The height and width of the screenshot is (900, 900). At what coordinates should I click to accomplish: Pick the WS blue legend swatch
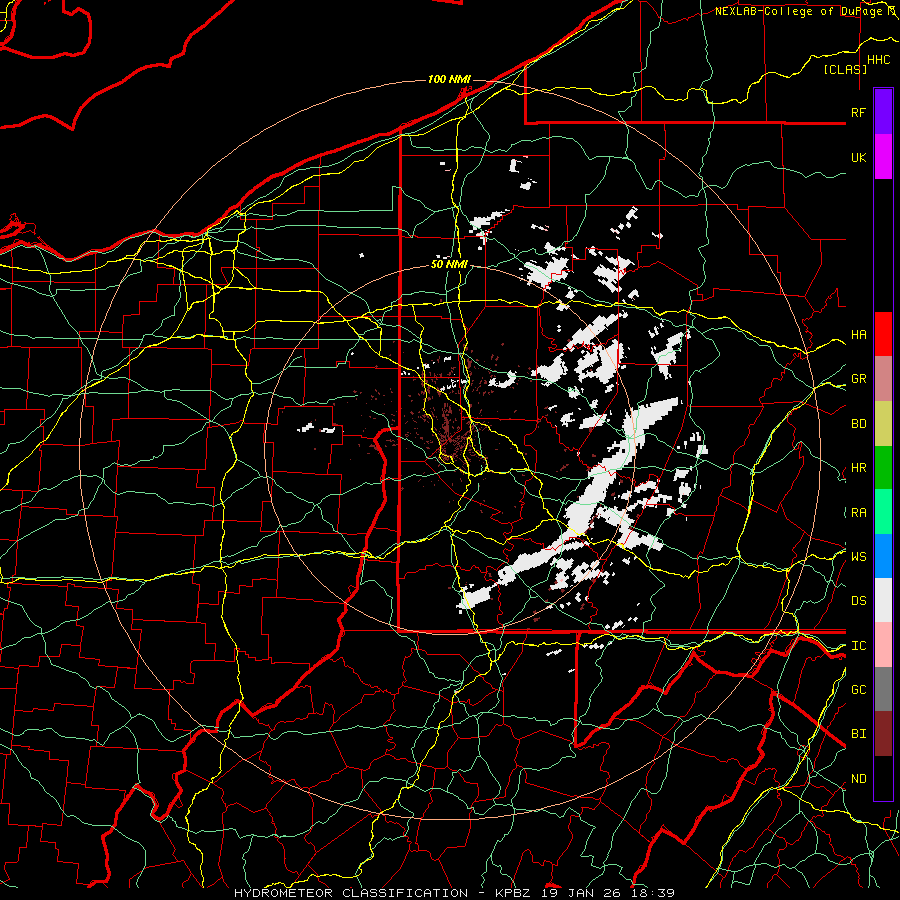pos(883,556)
